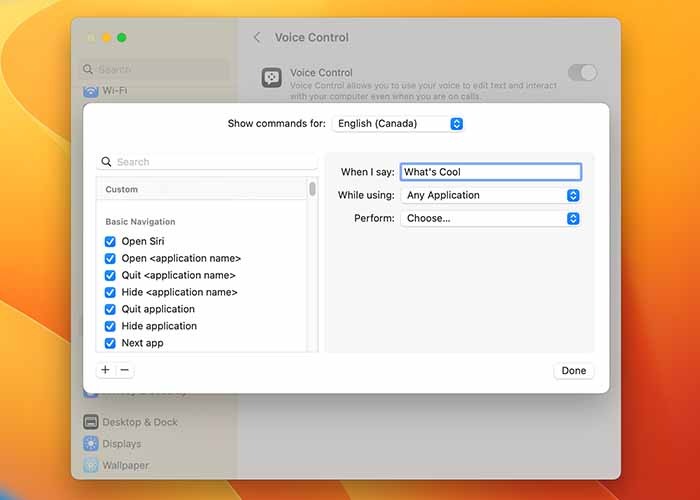The height and width of the screenshot is (500, 700).
Task: Select the Open Siri command text
Action: coord(143,242)
